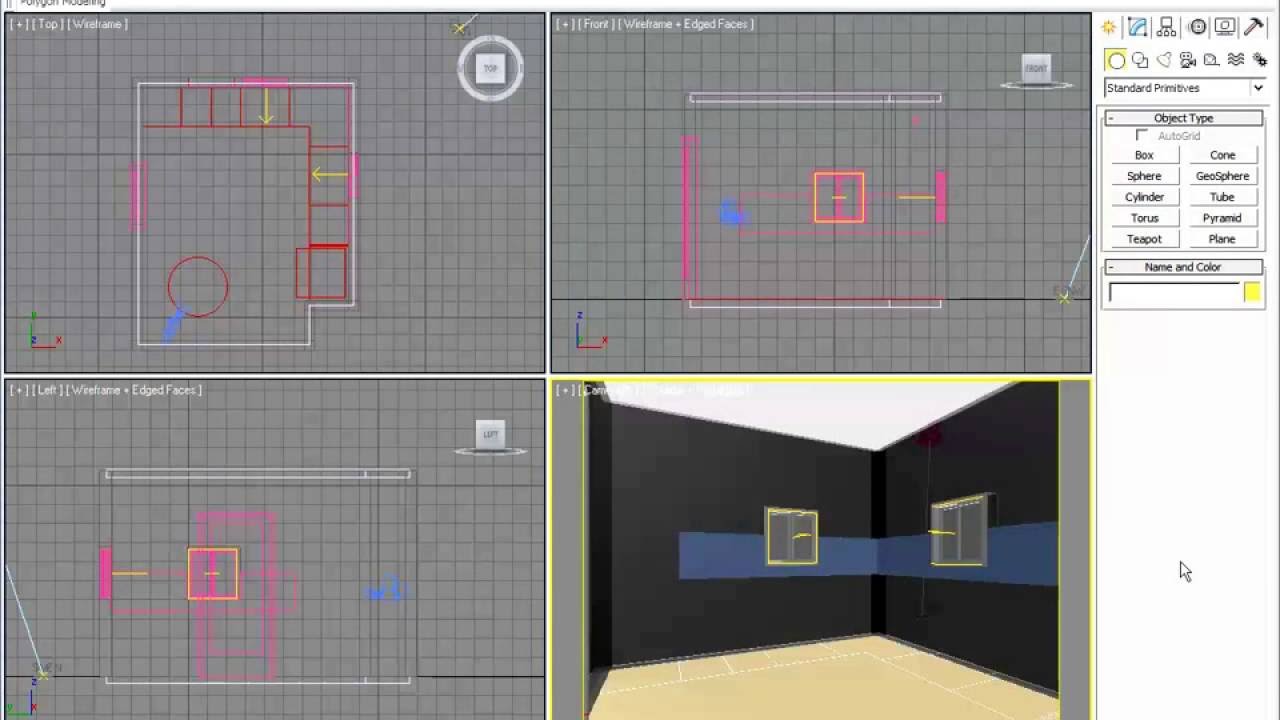
Task: Open the yellow object color swatch
Action: pos(1251,292)
